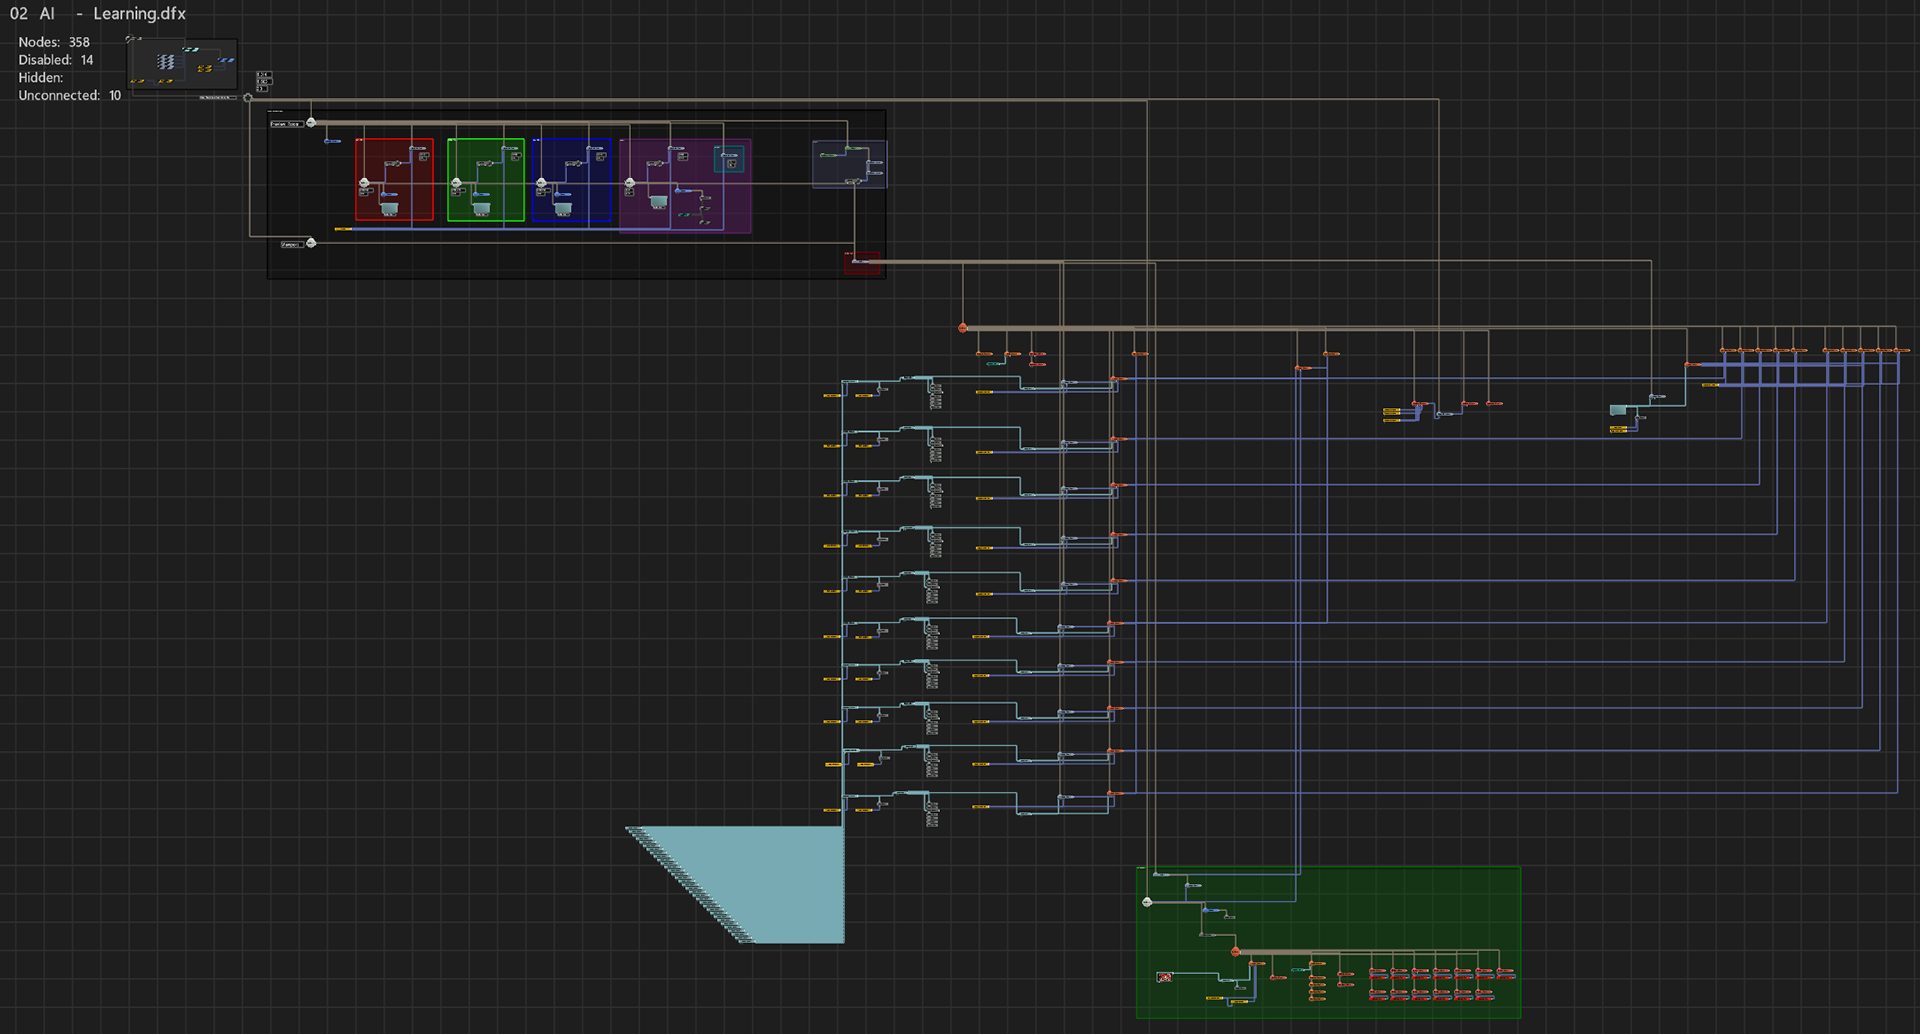Select the small dark red group box
1920x1034 pixels.
862,263
